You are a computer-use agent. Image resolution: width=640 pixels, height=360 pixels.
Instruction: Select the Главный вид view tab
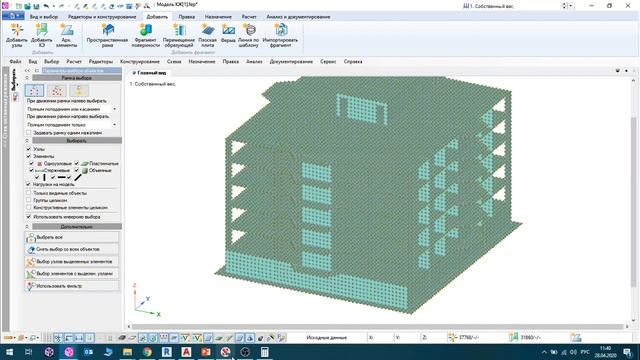pos(149,72)
